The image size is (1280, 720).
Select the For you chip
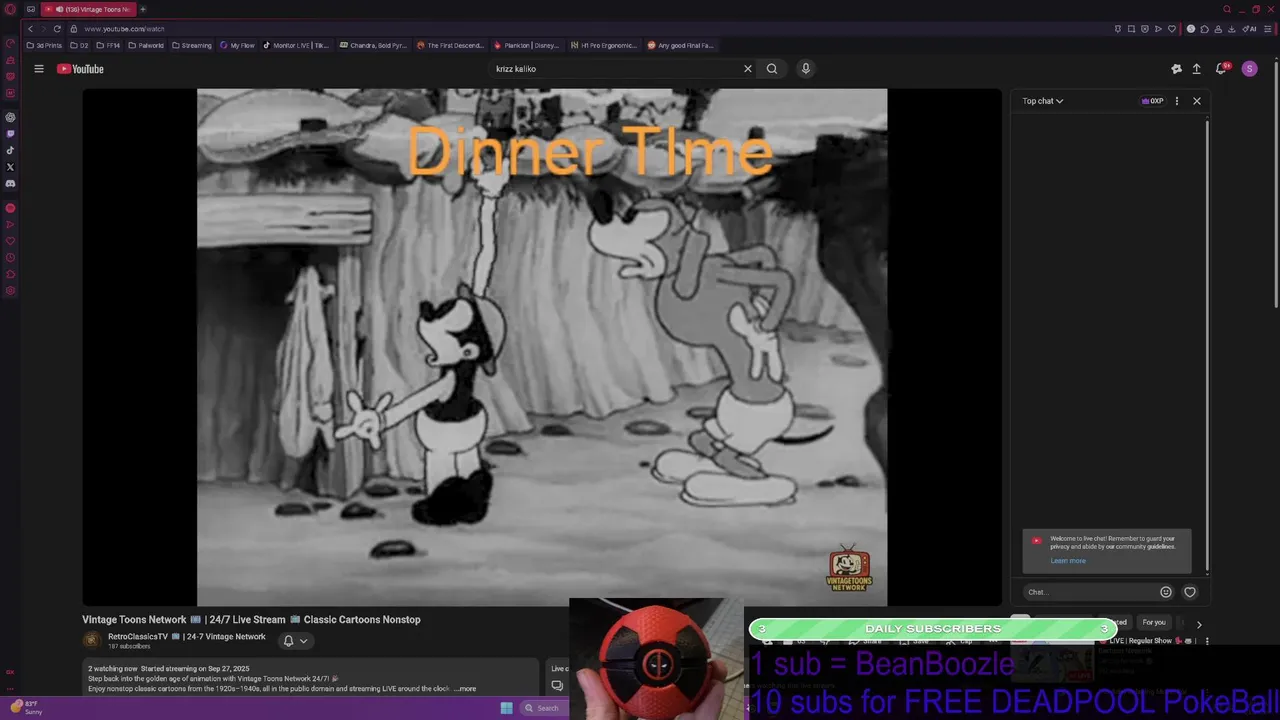click(1154, 622)
